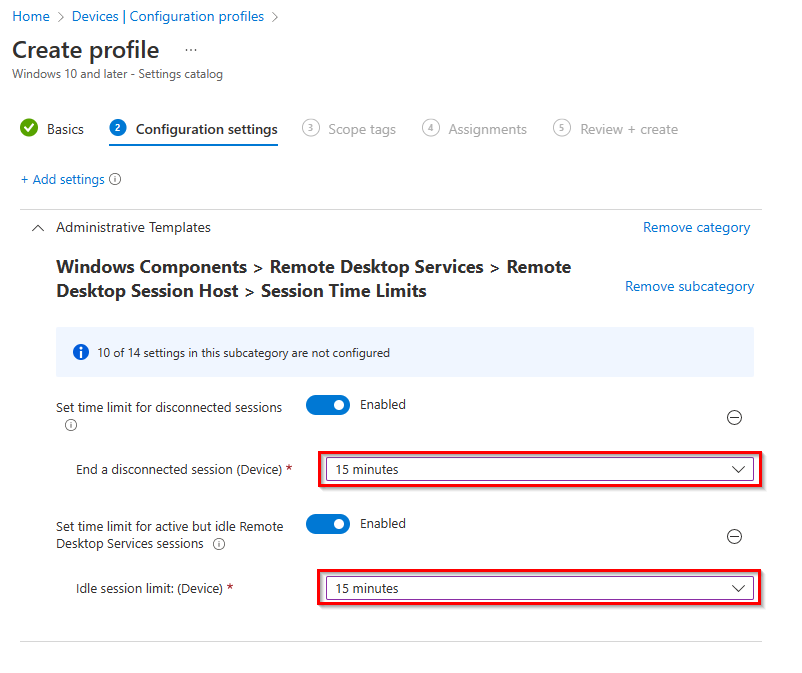
Task: Click the blue info icon in settings banner
Action: pos(82,353)
